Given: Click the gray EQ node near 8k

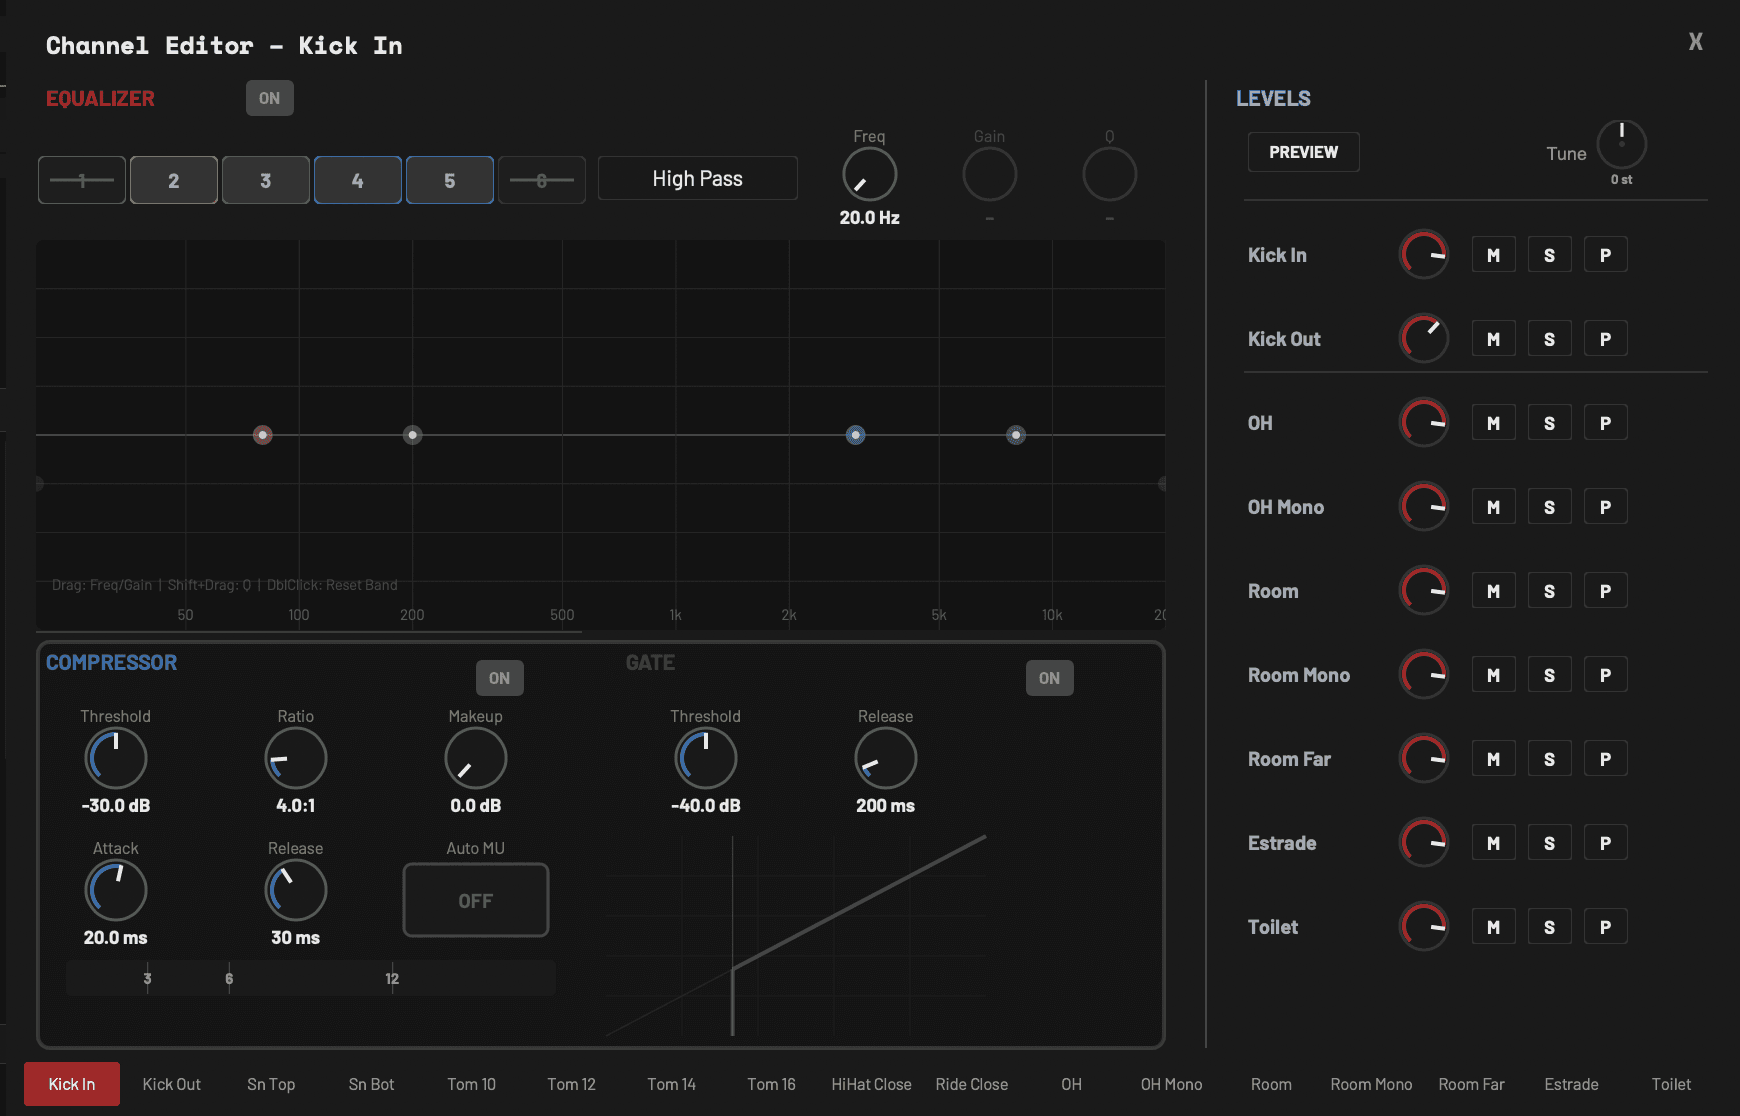Looking at the screenshot, I should point(1016,435).
